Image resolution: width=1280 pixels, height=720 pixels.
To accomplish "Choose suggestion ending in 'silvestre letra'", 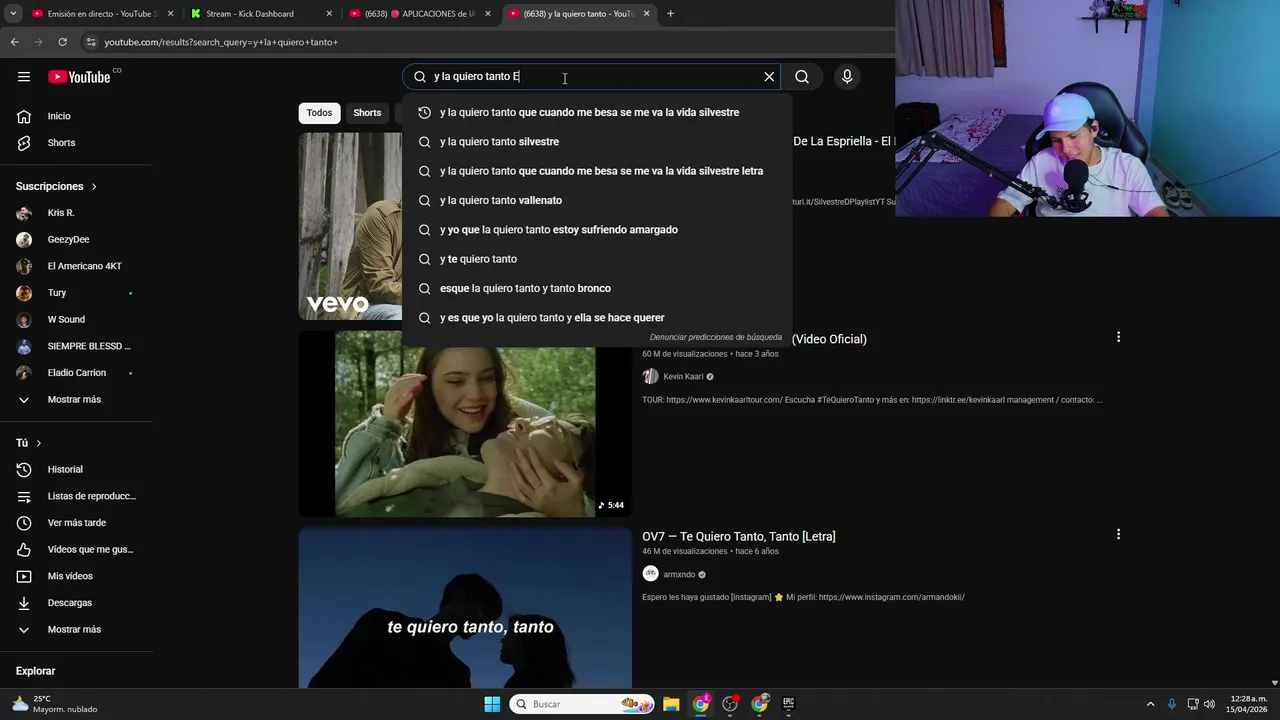I will pyautogui.click(x=597, y=171).
